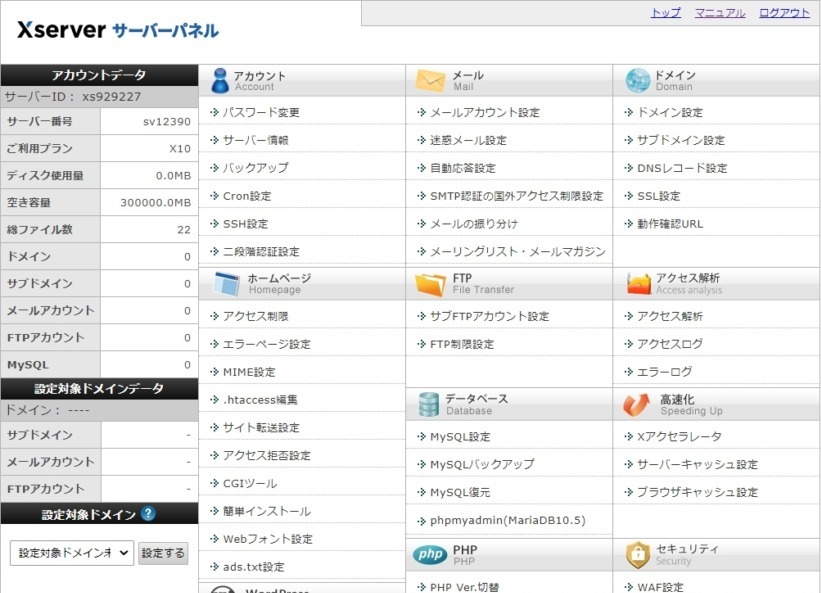Open Xアクセラレータ
This screenshot has width=821, height=593.
[x=679, y=436]
